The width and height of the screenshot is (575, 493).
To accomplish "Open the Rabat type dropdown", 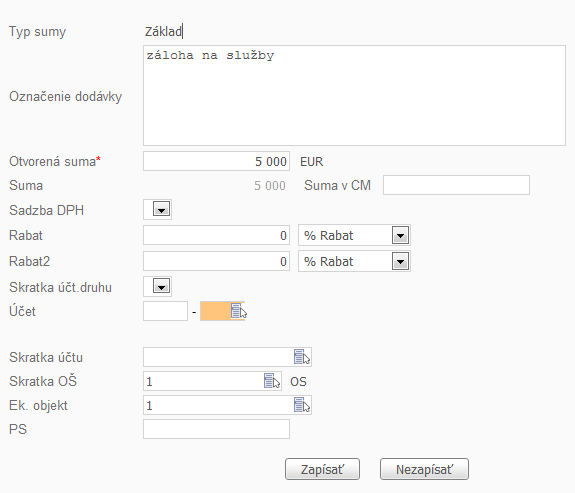I will coord(400,235).
